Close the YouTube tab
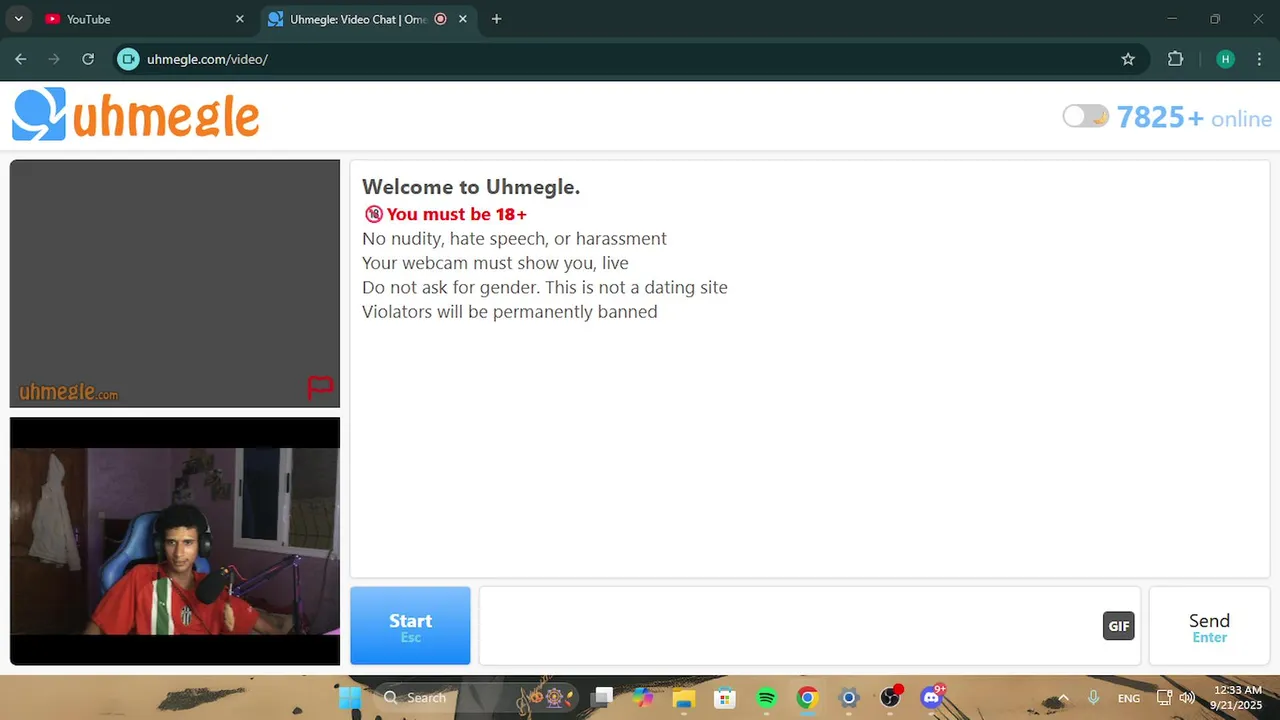Viewport: 1280px width, 720px height. tap(239, 19)
